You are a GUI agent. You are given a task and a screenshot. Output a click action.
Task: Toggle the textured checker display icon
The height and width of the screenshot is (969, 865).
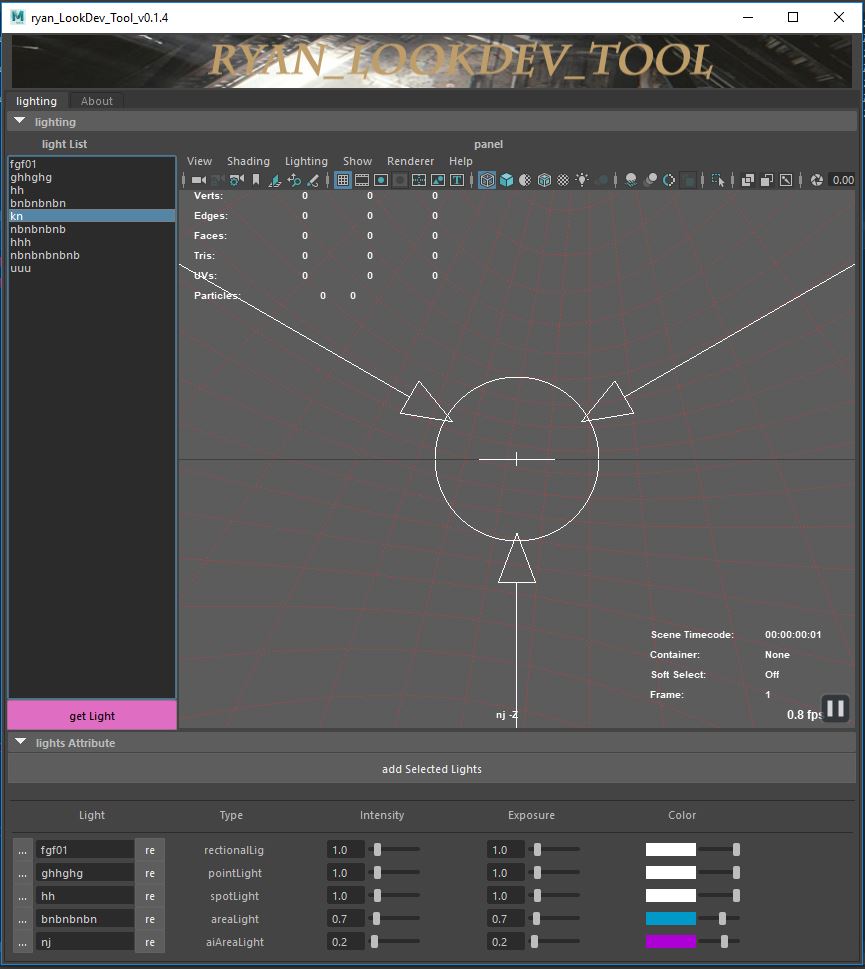[x=563, y=180]
